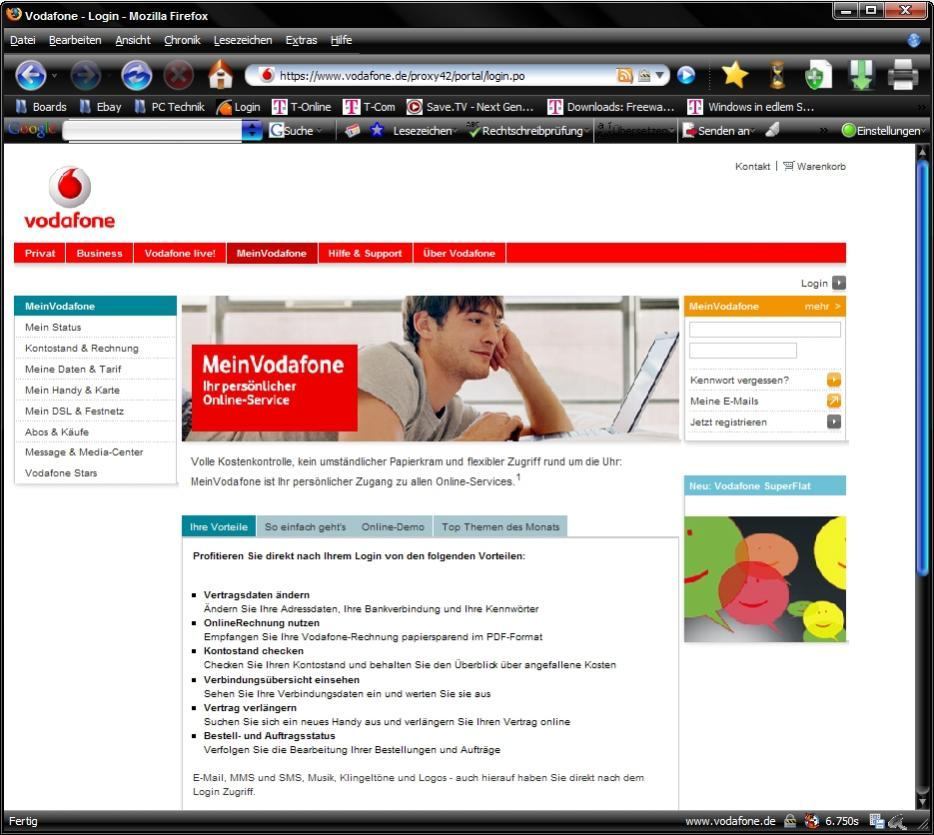Click the password field below username
Screen dimensions: 934x835
[743, 350]
